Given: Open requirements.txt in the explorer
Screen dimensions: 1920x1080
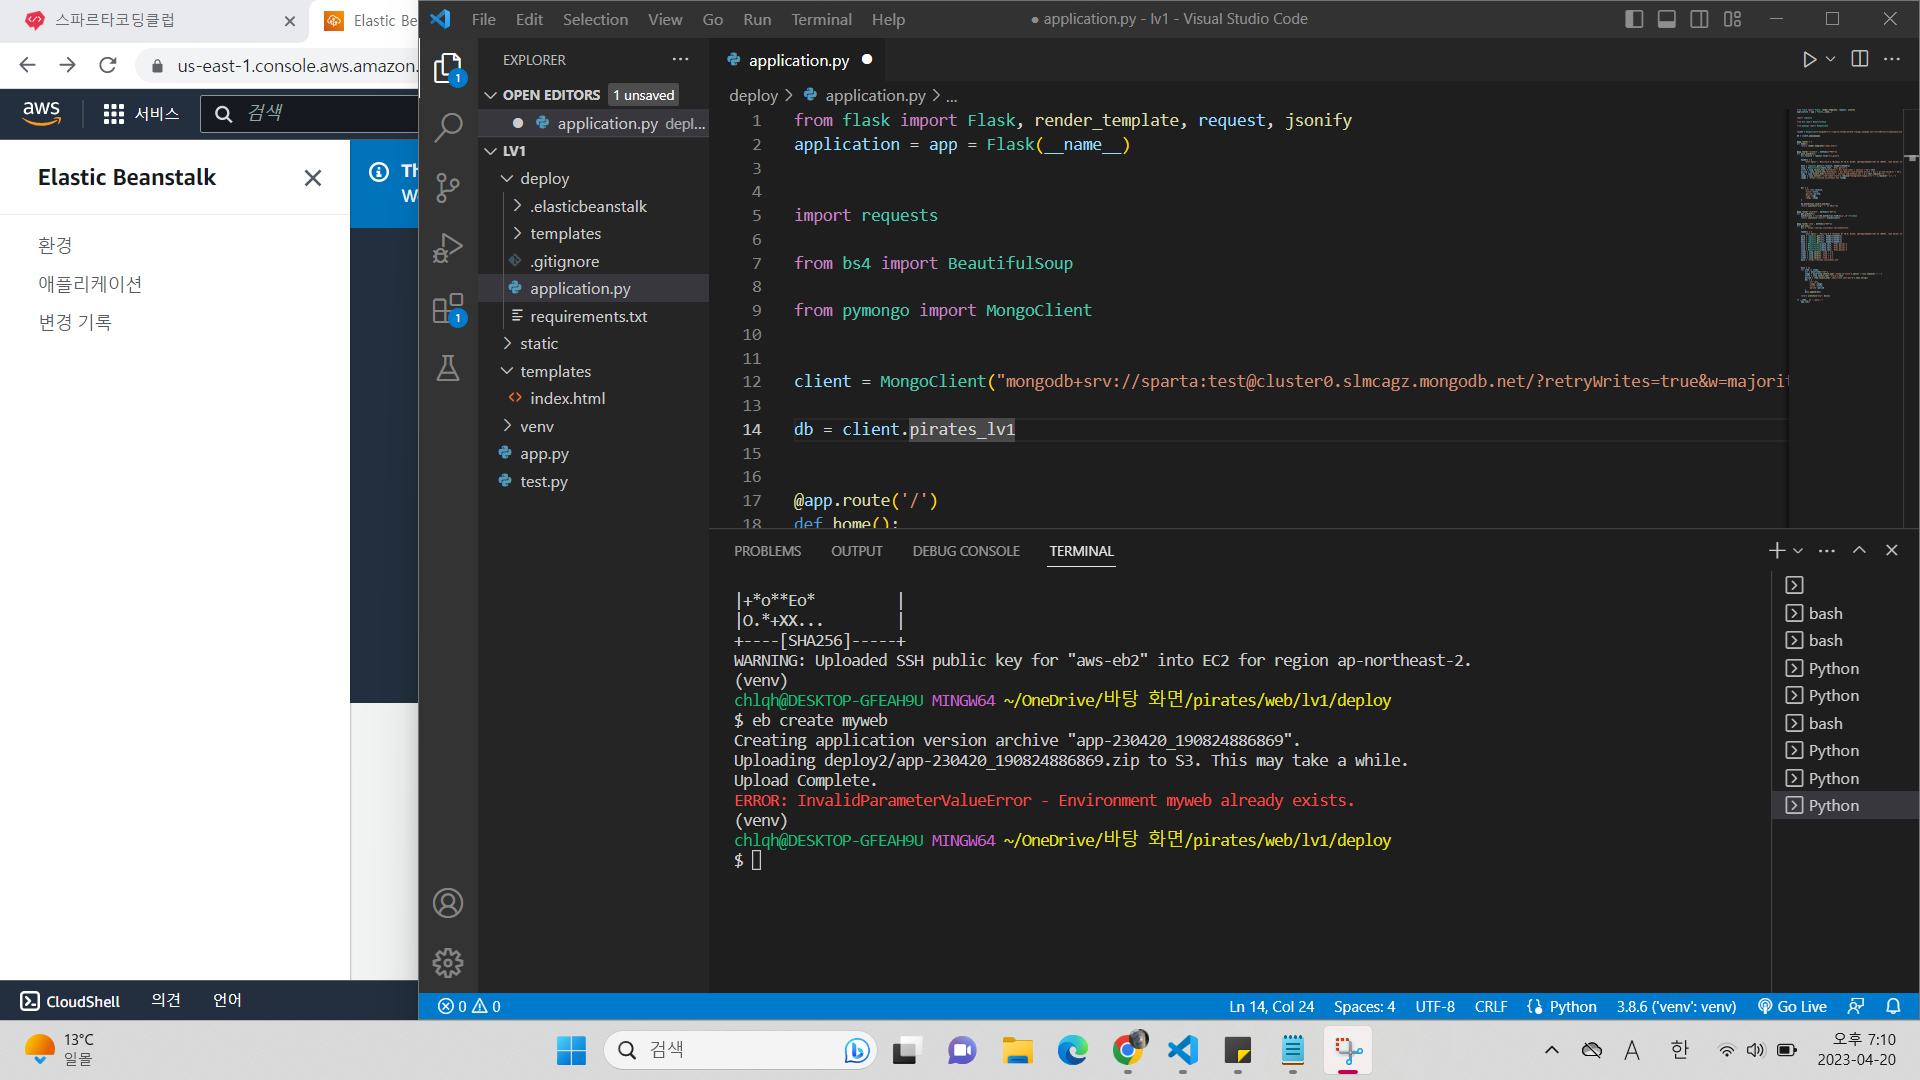Looking at the screenshot, I should click(589, 316).
